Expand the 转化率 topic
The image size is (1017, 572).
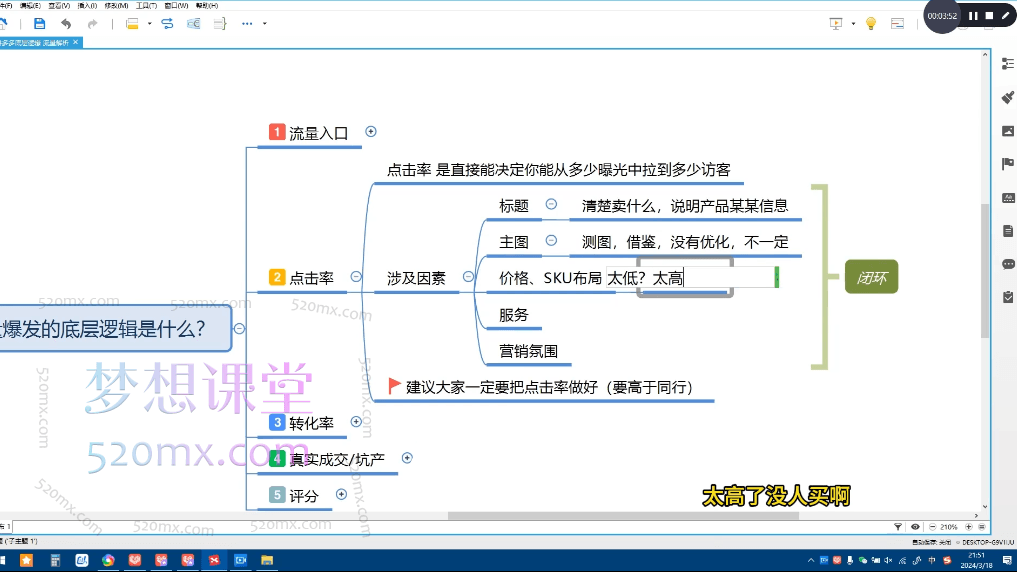pyautogui.click(x=356, y=422)
